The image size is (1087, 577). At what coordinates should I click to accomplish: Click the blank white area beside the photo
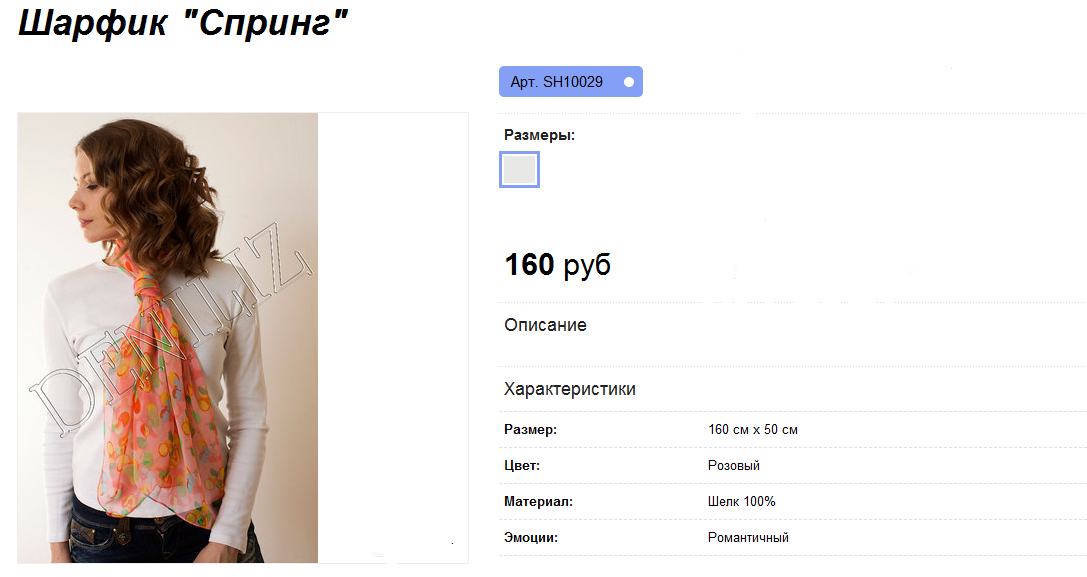[393, 338]
